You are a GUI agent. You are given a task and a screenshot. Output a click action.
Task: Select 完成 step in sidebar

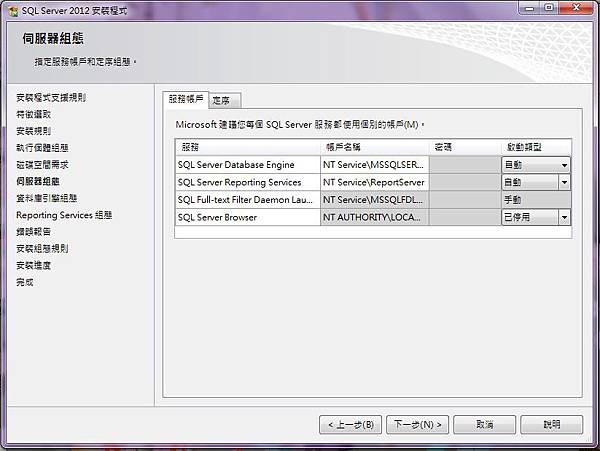coord(24,282)
